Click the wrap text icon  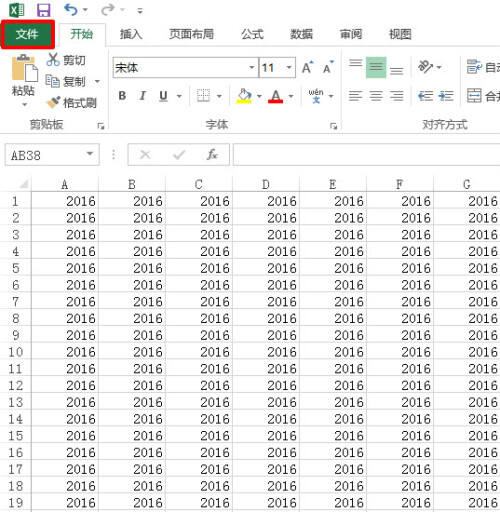474,67
